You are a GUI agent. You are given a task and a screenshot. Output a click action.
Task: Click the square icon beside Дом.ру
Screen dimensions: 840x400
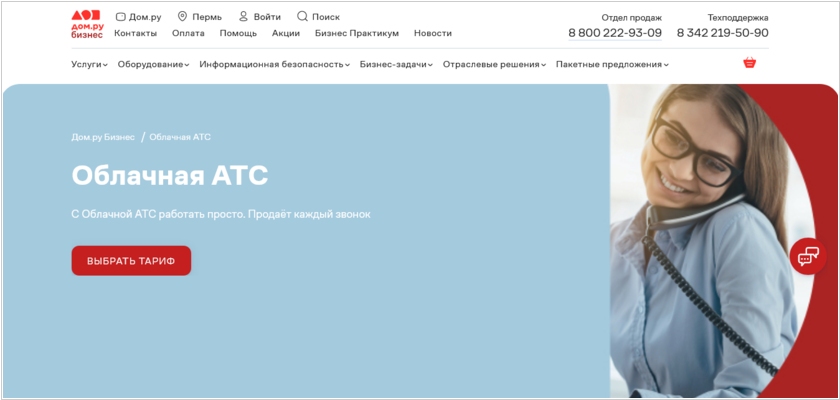point(121,17)
